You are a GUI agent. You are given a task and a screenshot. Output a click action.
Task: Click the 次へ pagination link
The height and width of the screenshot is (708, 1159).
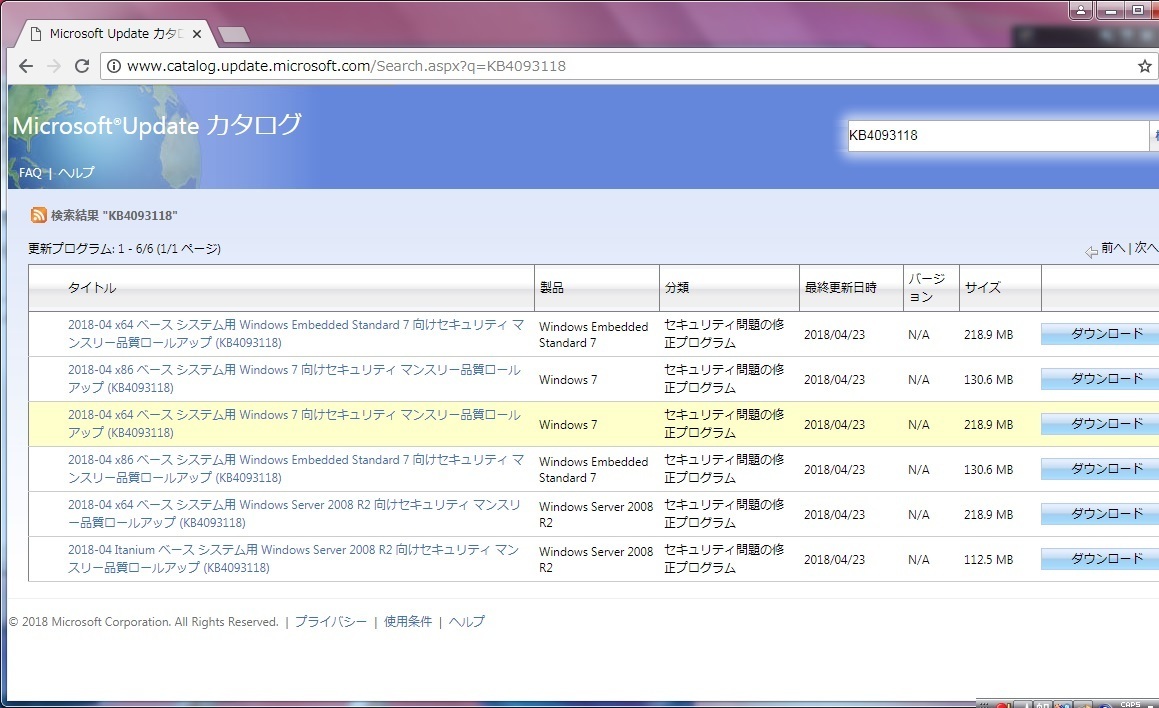pos(1145,248)
